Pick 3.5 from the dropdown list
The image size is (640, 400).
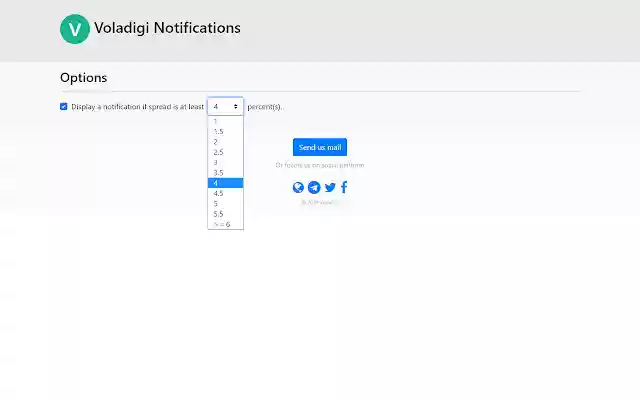tap(225, 173)
